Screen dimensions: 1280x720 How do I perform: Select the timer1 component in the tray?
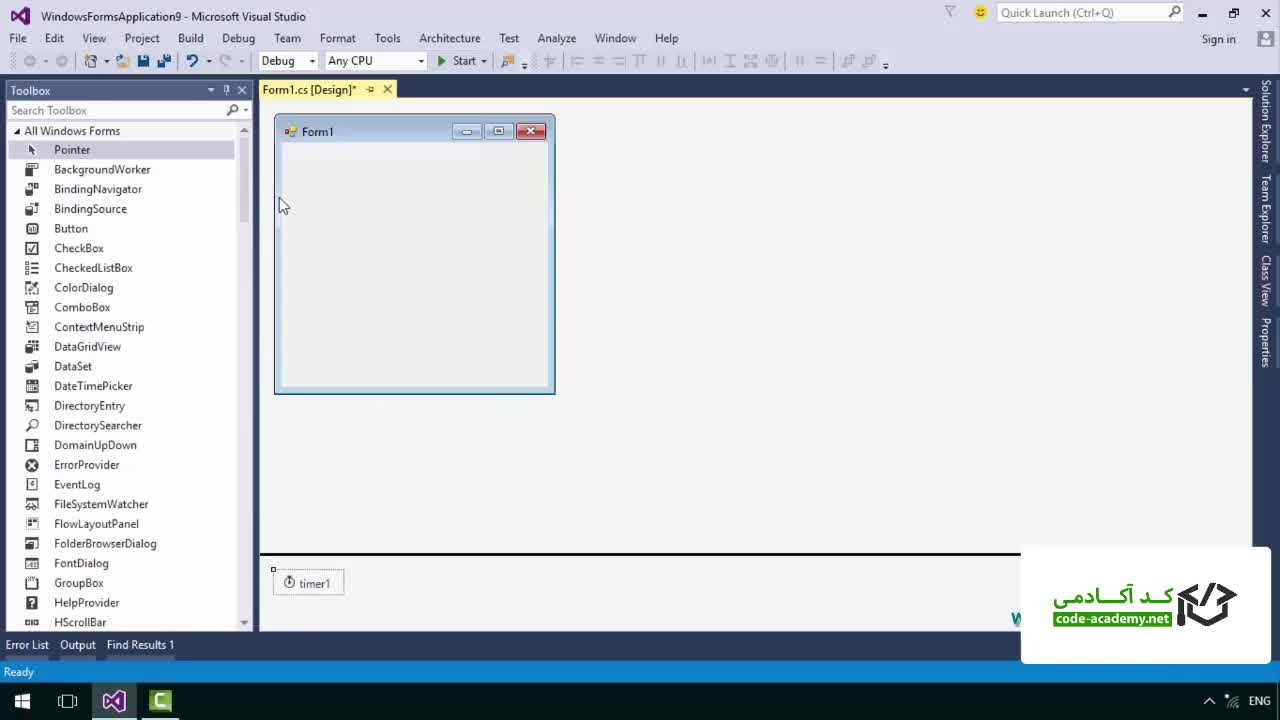coord(308,583)
